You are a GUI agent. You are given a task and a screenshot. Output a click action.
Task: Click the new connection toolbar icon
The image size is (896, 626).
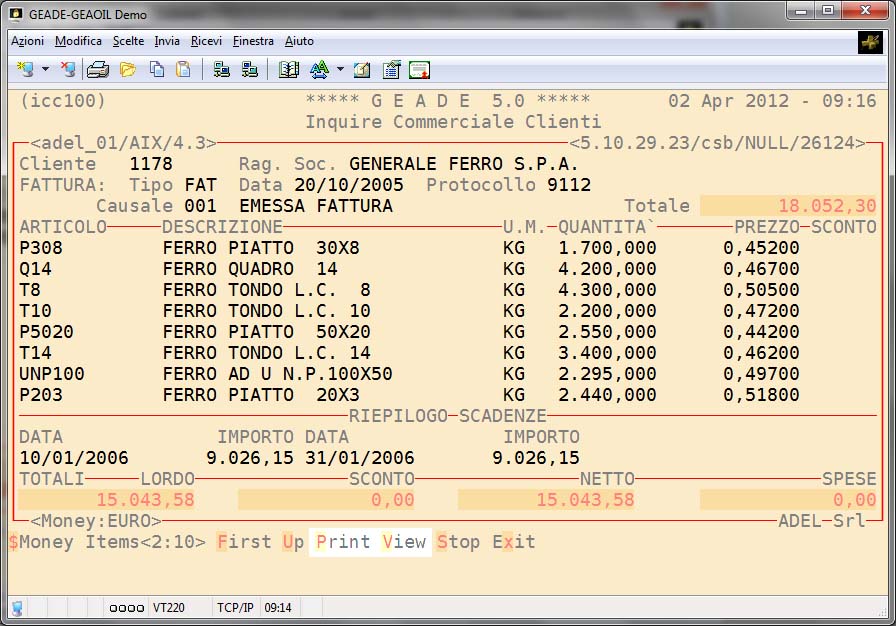[25, 69]
